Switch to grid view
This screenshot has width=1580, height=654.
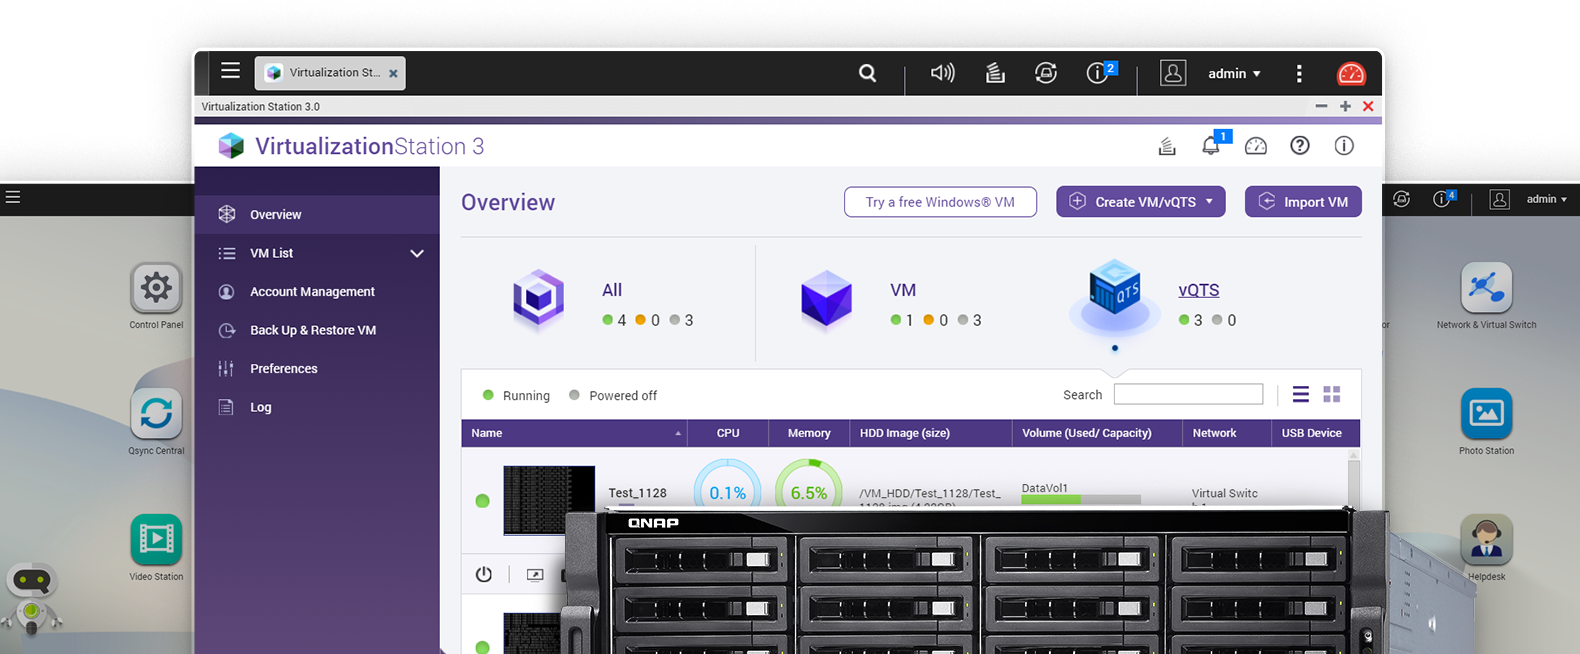1332,394
